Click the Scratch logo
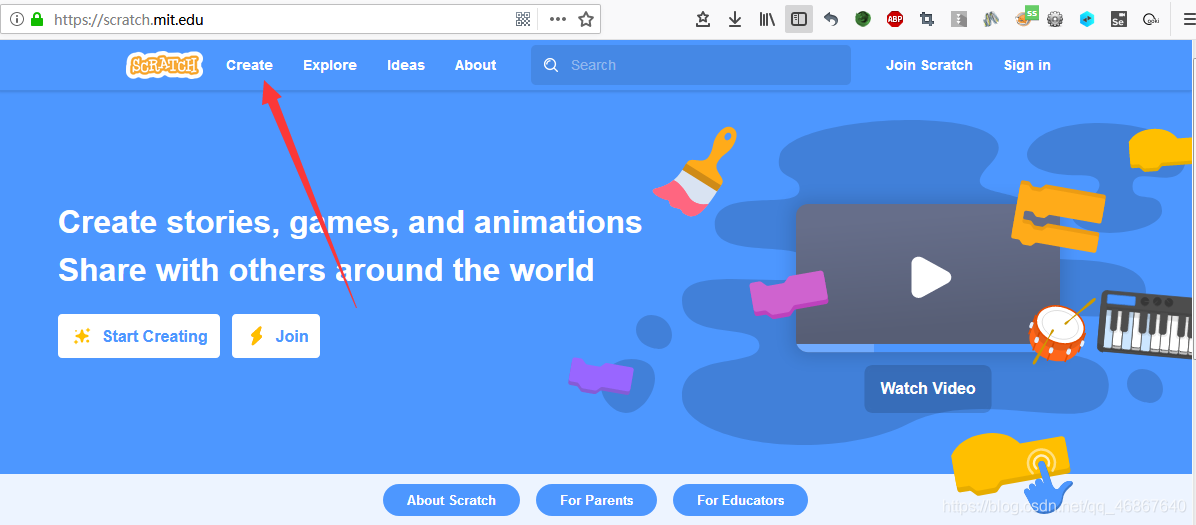The width and height of the screenshot is (1196, 525). pyautogui.click(x=165, y=66)
